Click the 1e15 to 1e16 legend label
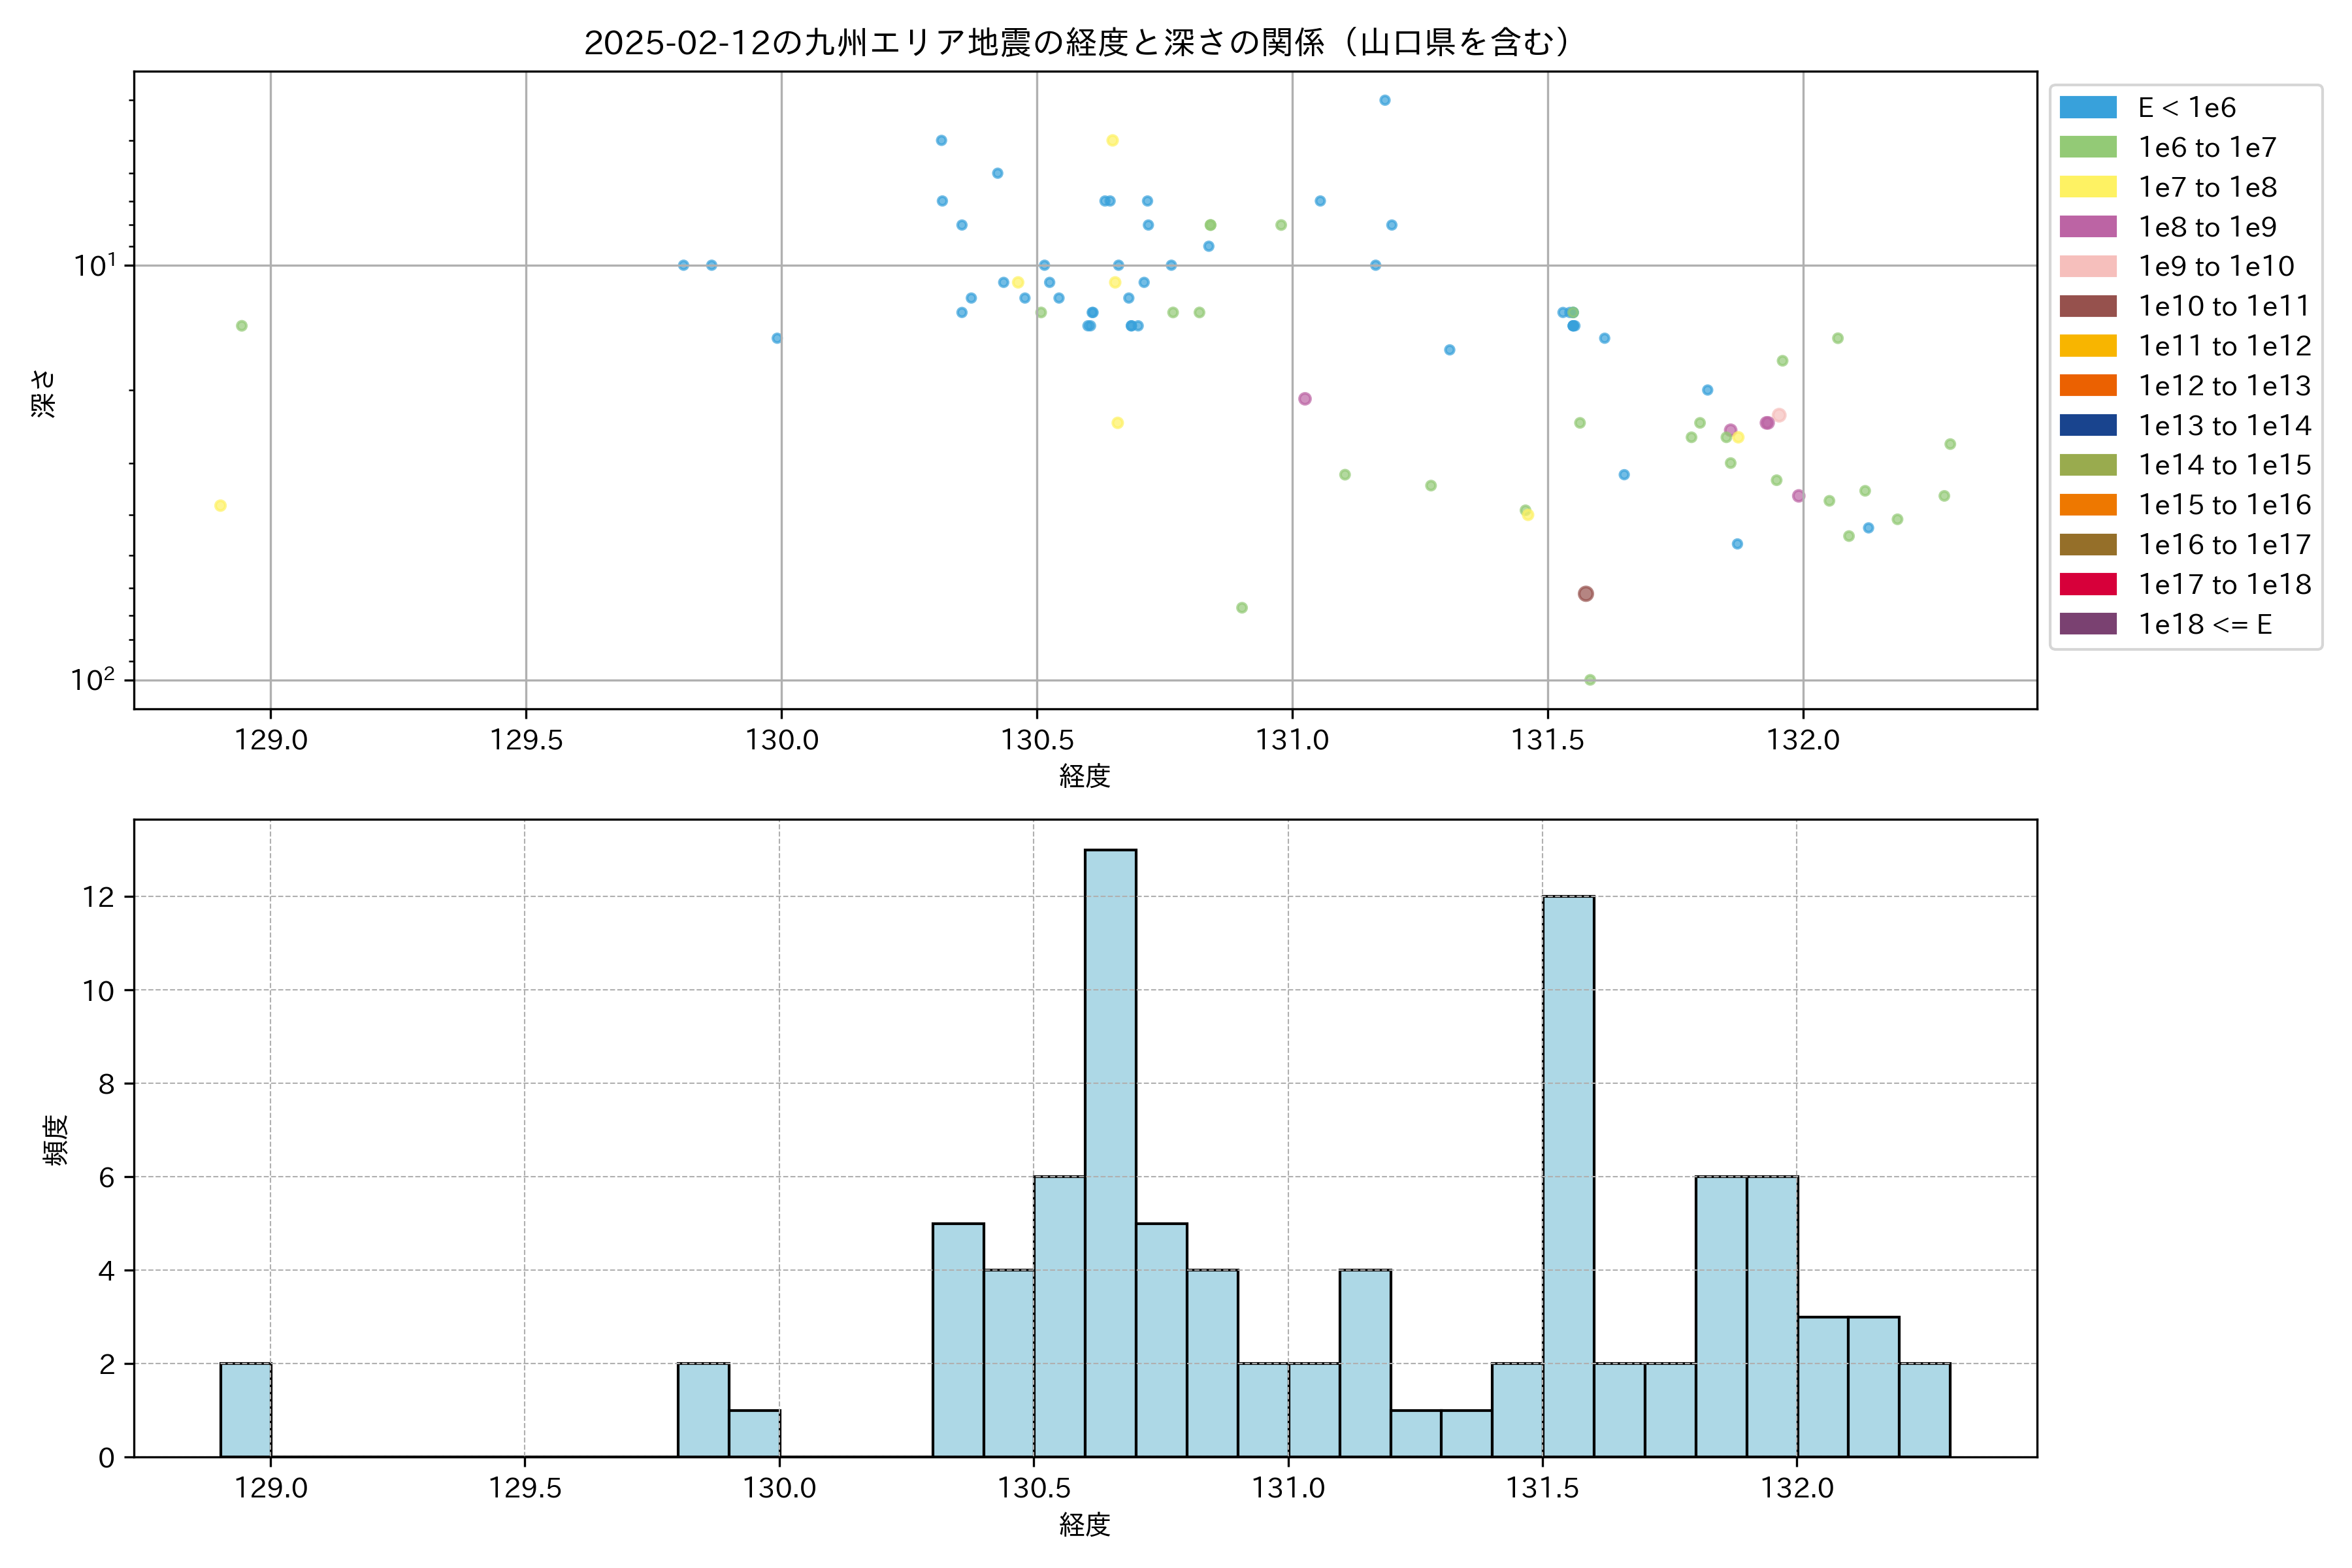The image size is (2352, 1568). (x=2224, y=505)
